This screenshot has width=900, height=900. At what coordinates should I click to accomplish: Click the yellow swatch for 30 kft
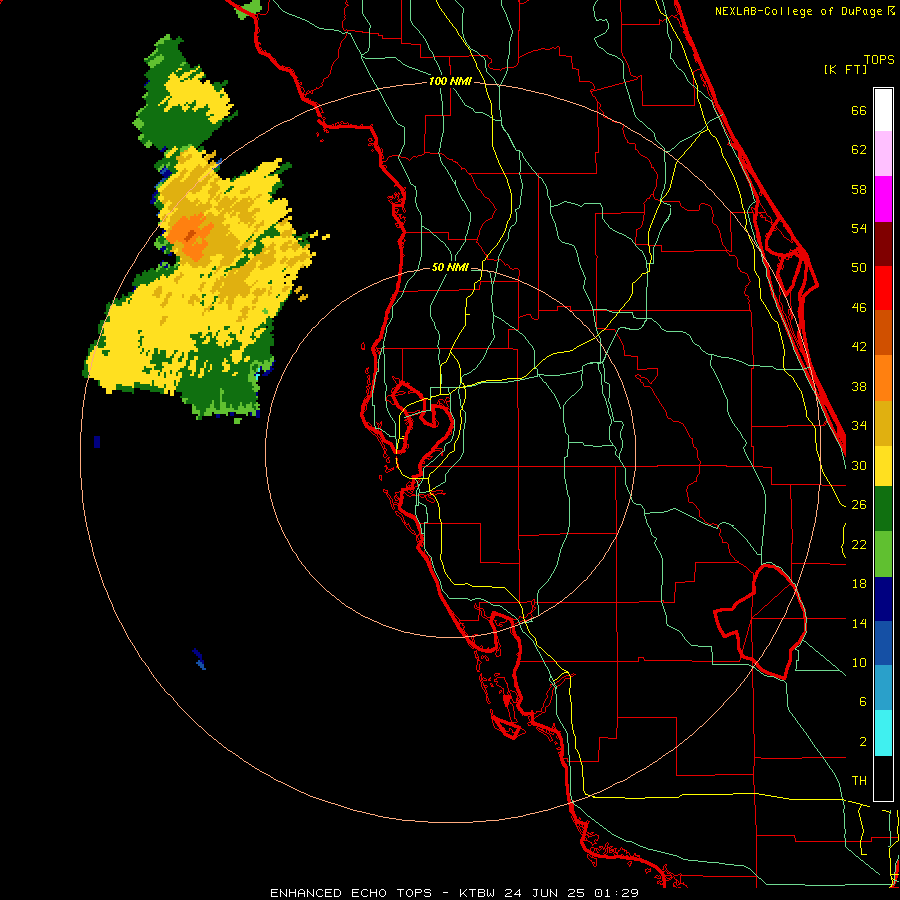pos(883,466)
